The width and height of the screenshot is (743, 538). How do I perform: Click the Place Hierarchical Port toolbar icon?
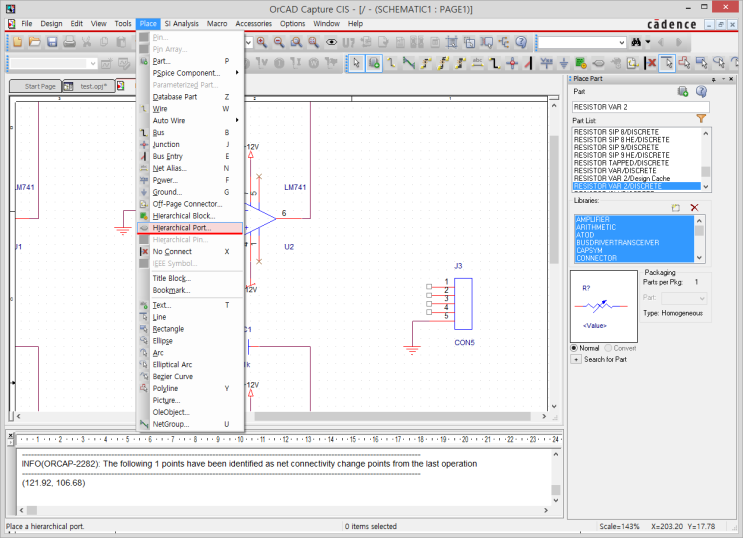point(598,63)
